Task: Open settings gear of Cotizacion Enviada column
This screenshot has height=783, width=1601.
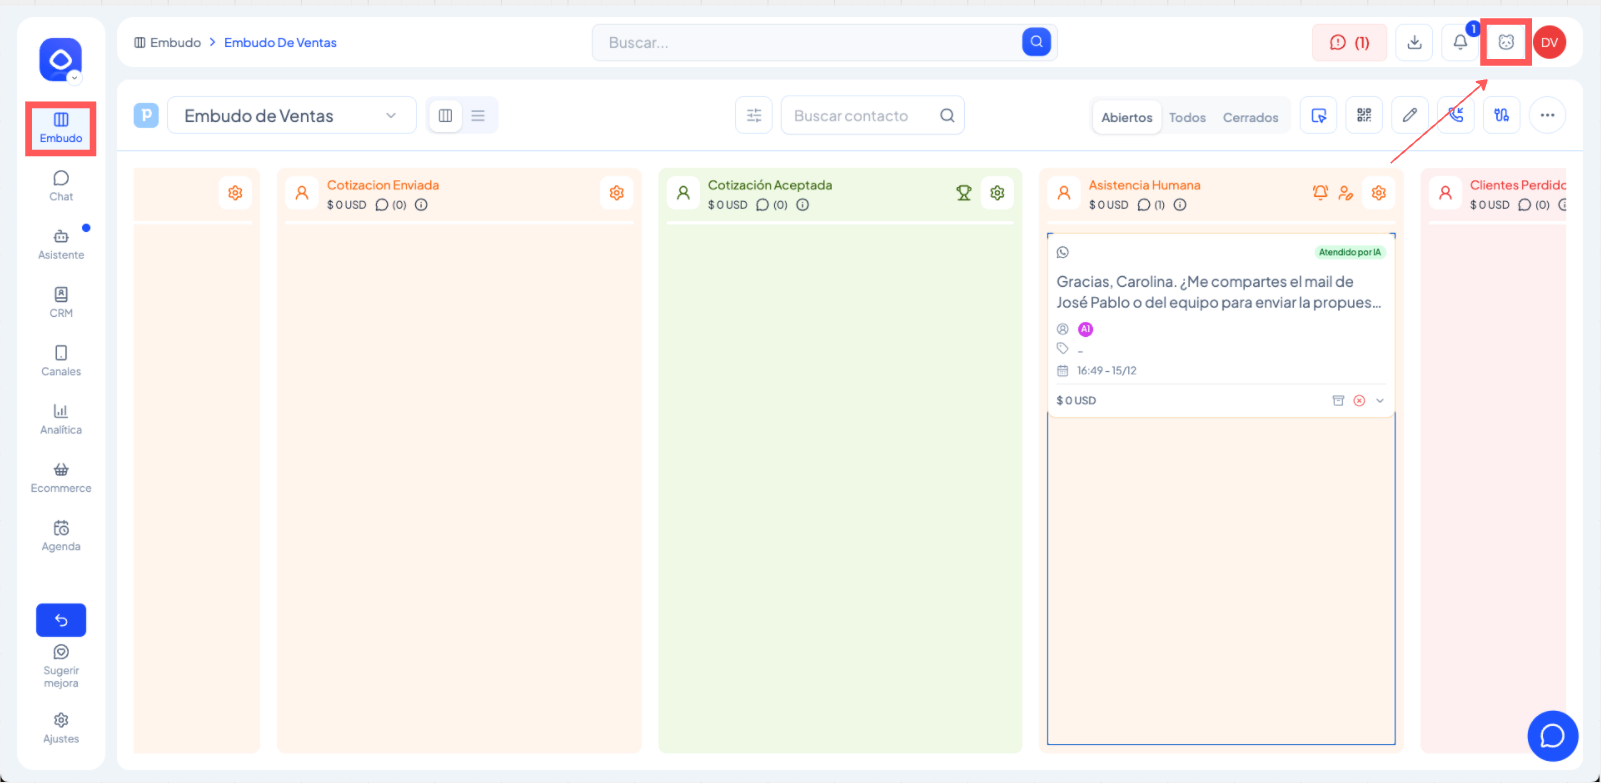Action: point(617,193)
